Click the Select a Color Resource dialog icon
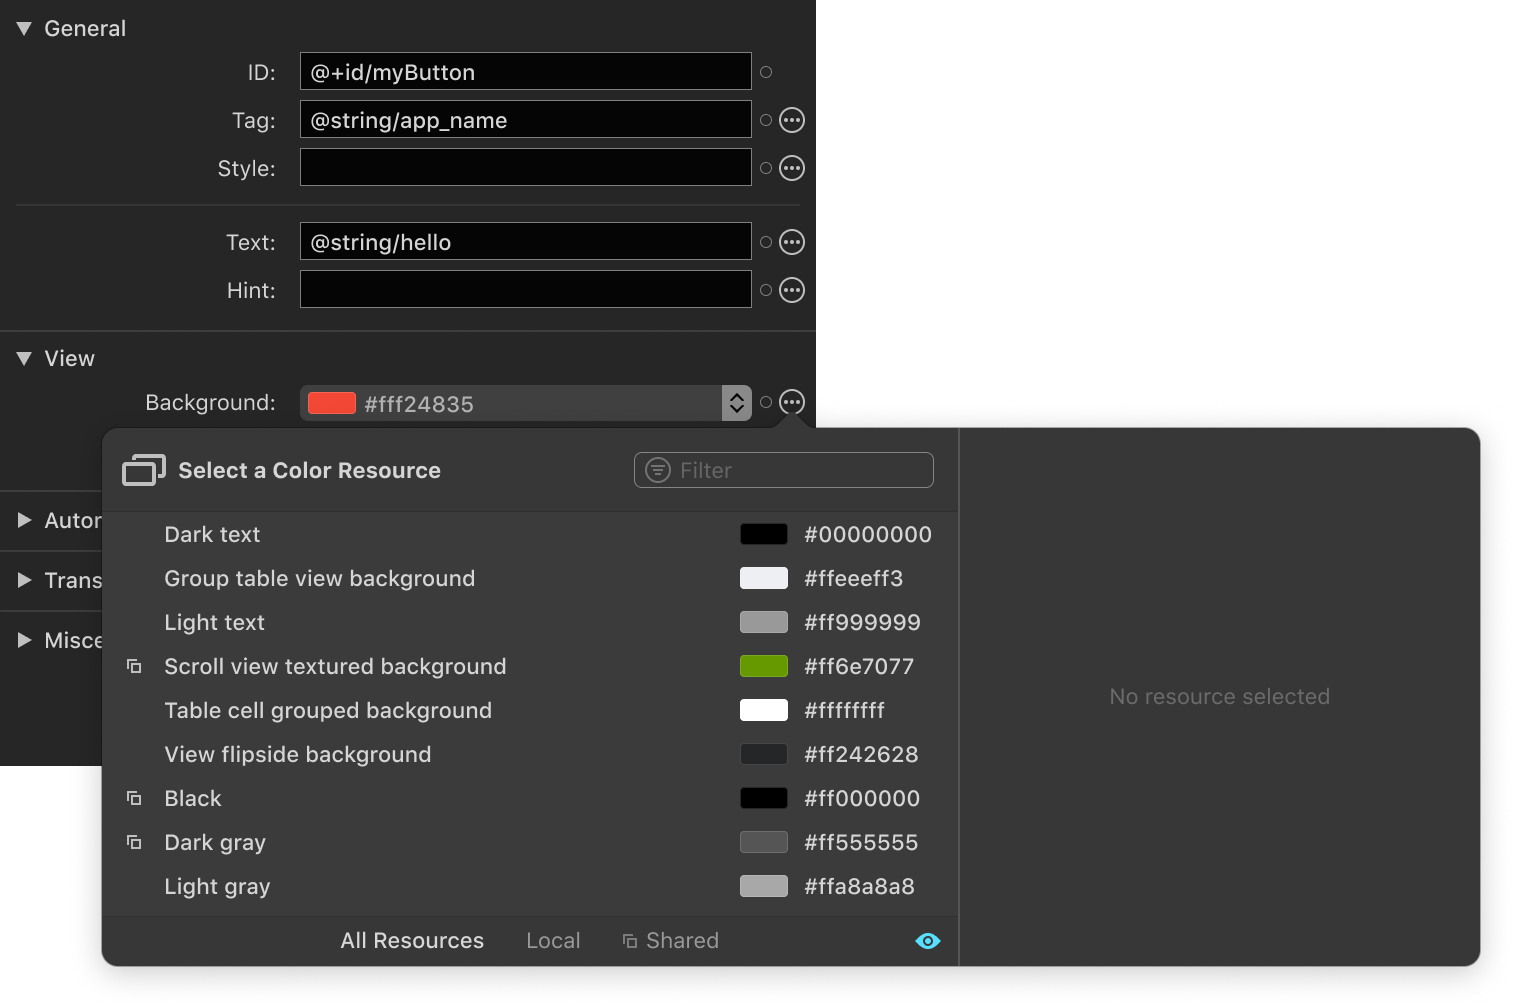Screen dimensions: 1516x1008 tap(143, 469)
